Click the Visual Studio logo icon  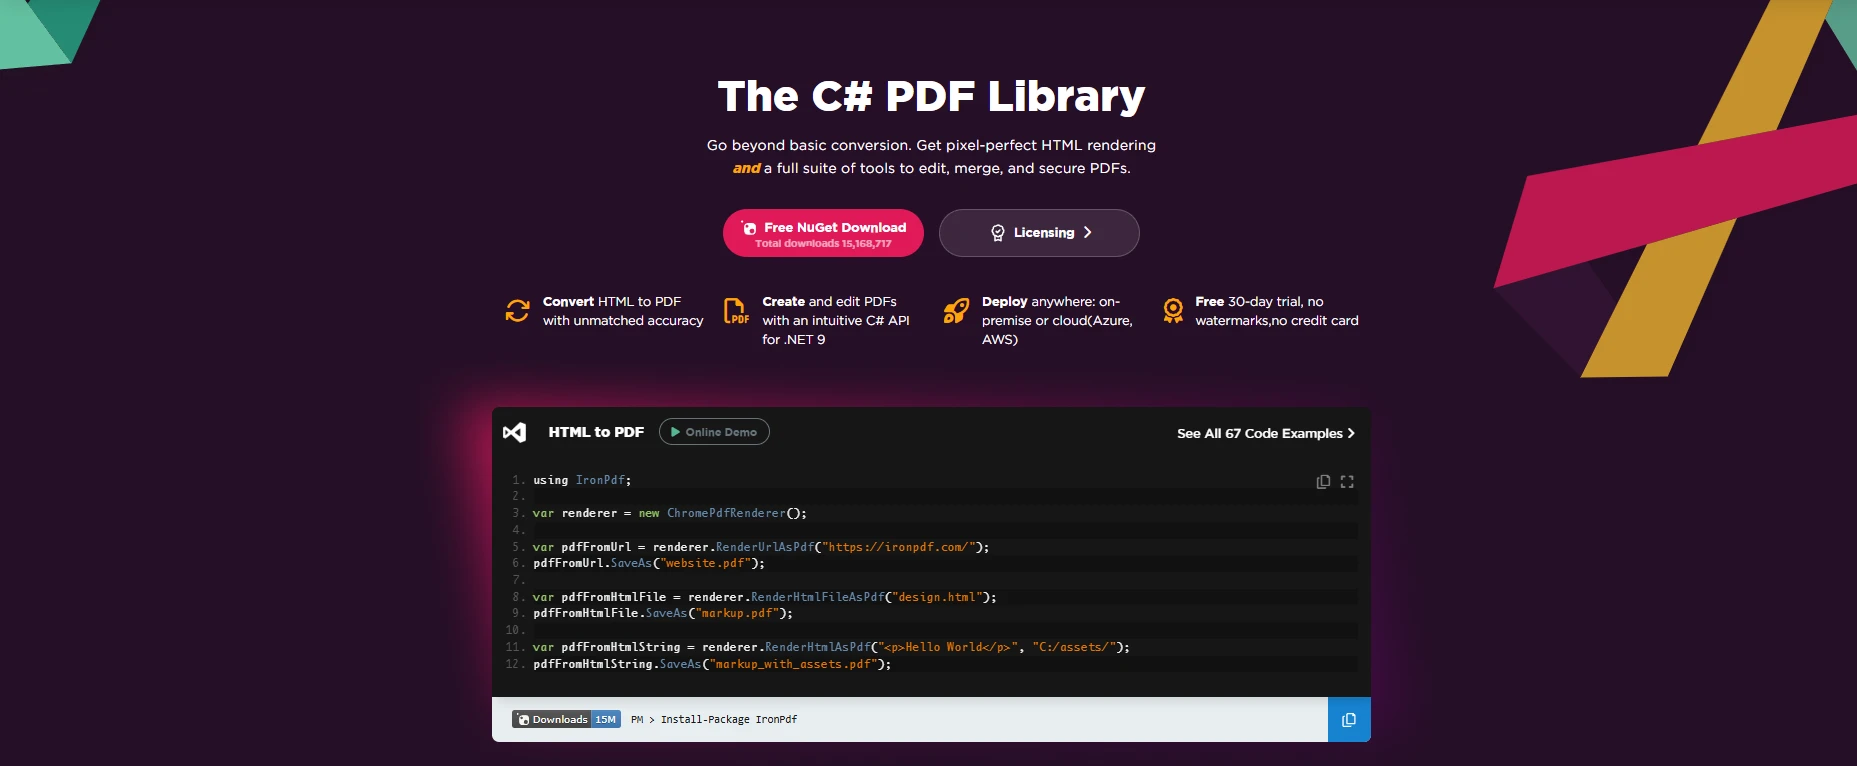point(514,432)
